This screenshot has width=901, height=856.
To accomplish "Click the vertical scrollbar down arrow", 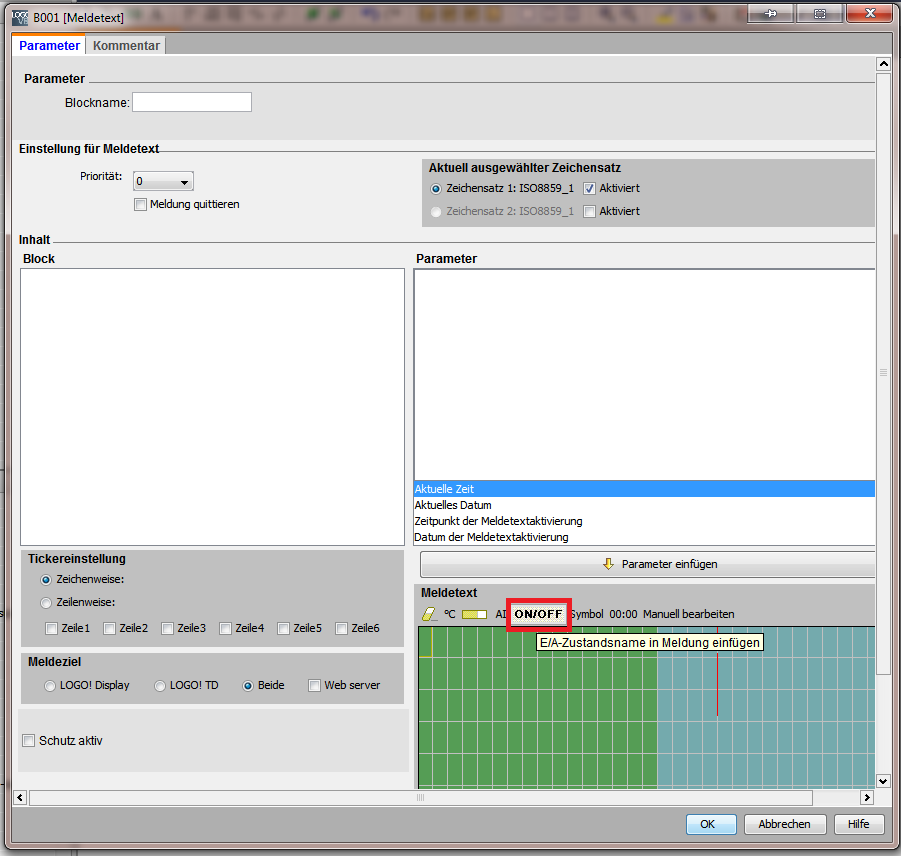I will pyautogui.click(x=883, y=780).
